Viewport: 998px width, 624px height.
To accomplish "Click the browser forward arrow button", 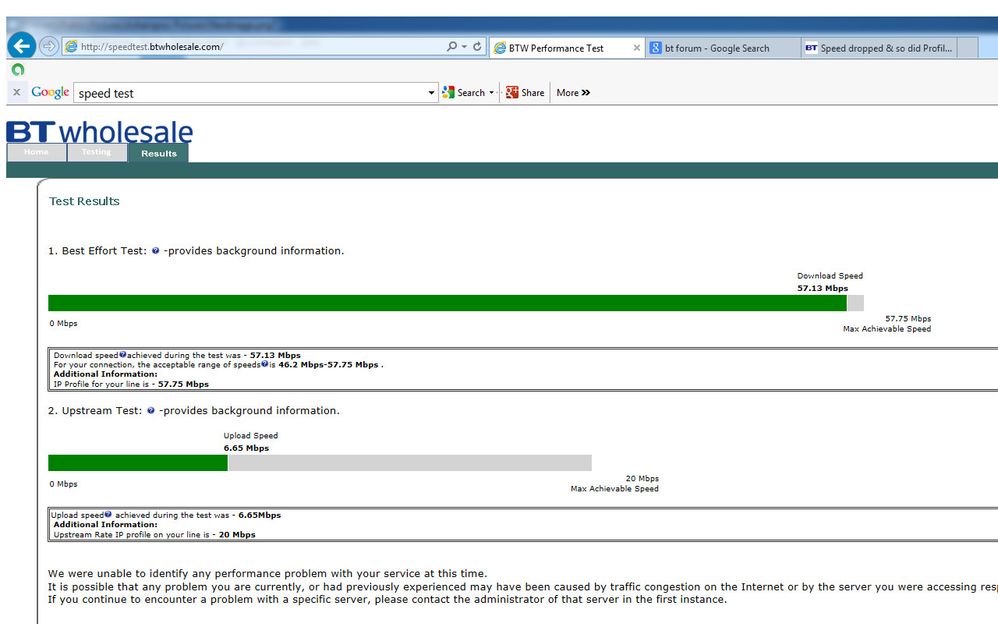I will pyautogui.click(x=48, y=46).
